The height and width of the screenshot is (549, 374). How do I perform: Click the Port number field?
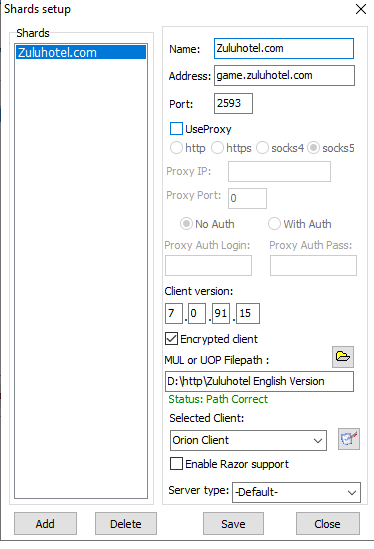233,103
